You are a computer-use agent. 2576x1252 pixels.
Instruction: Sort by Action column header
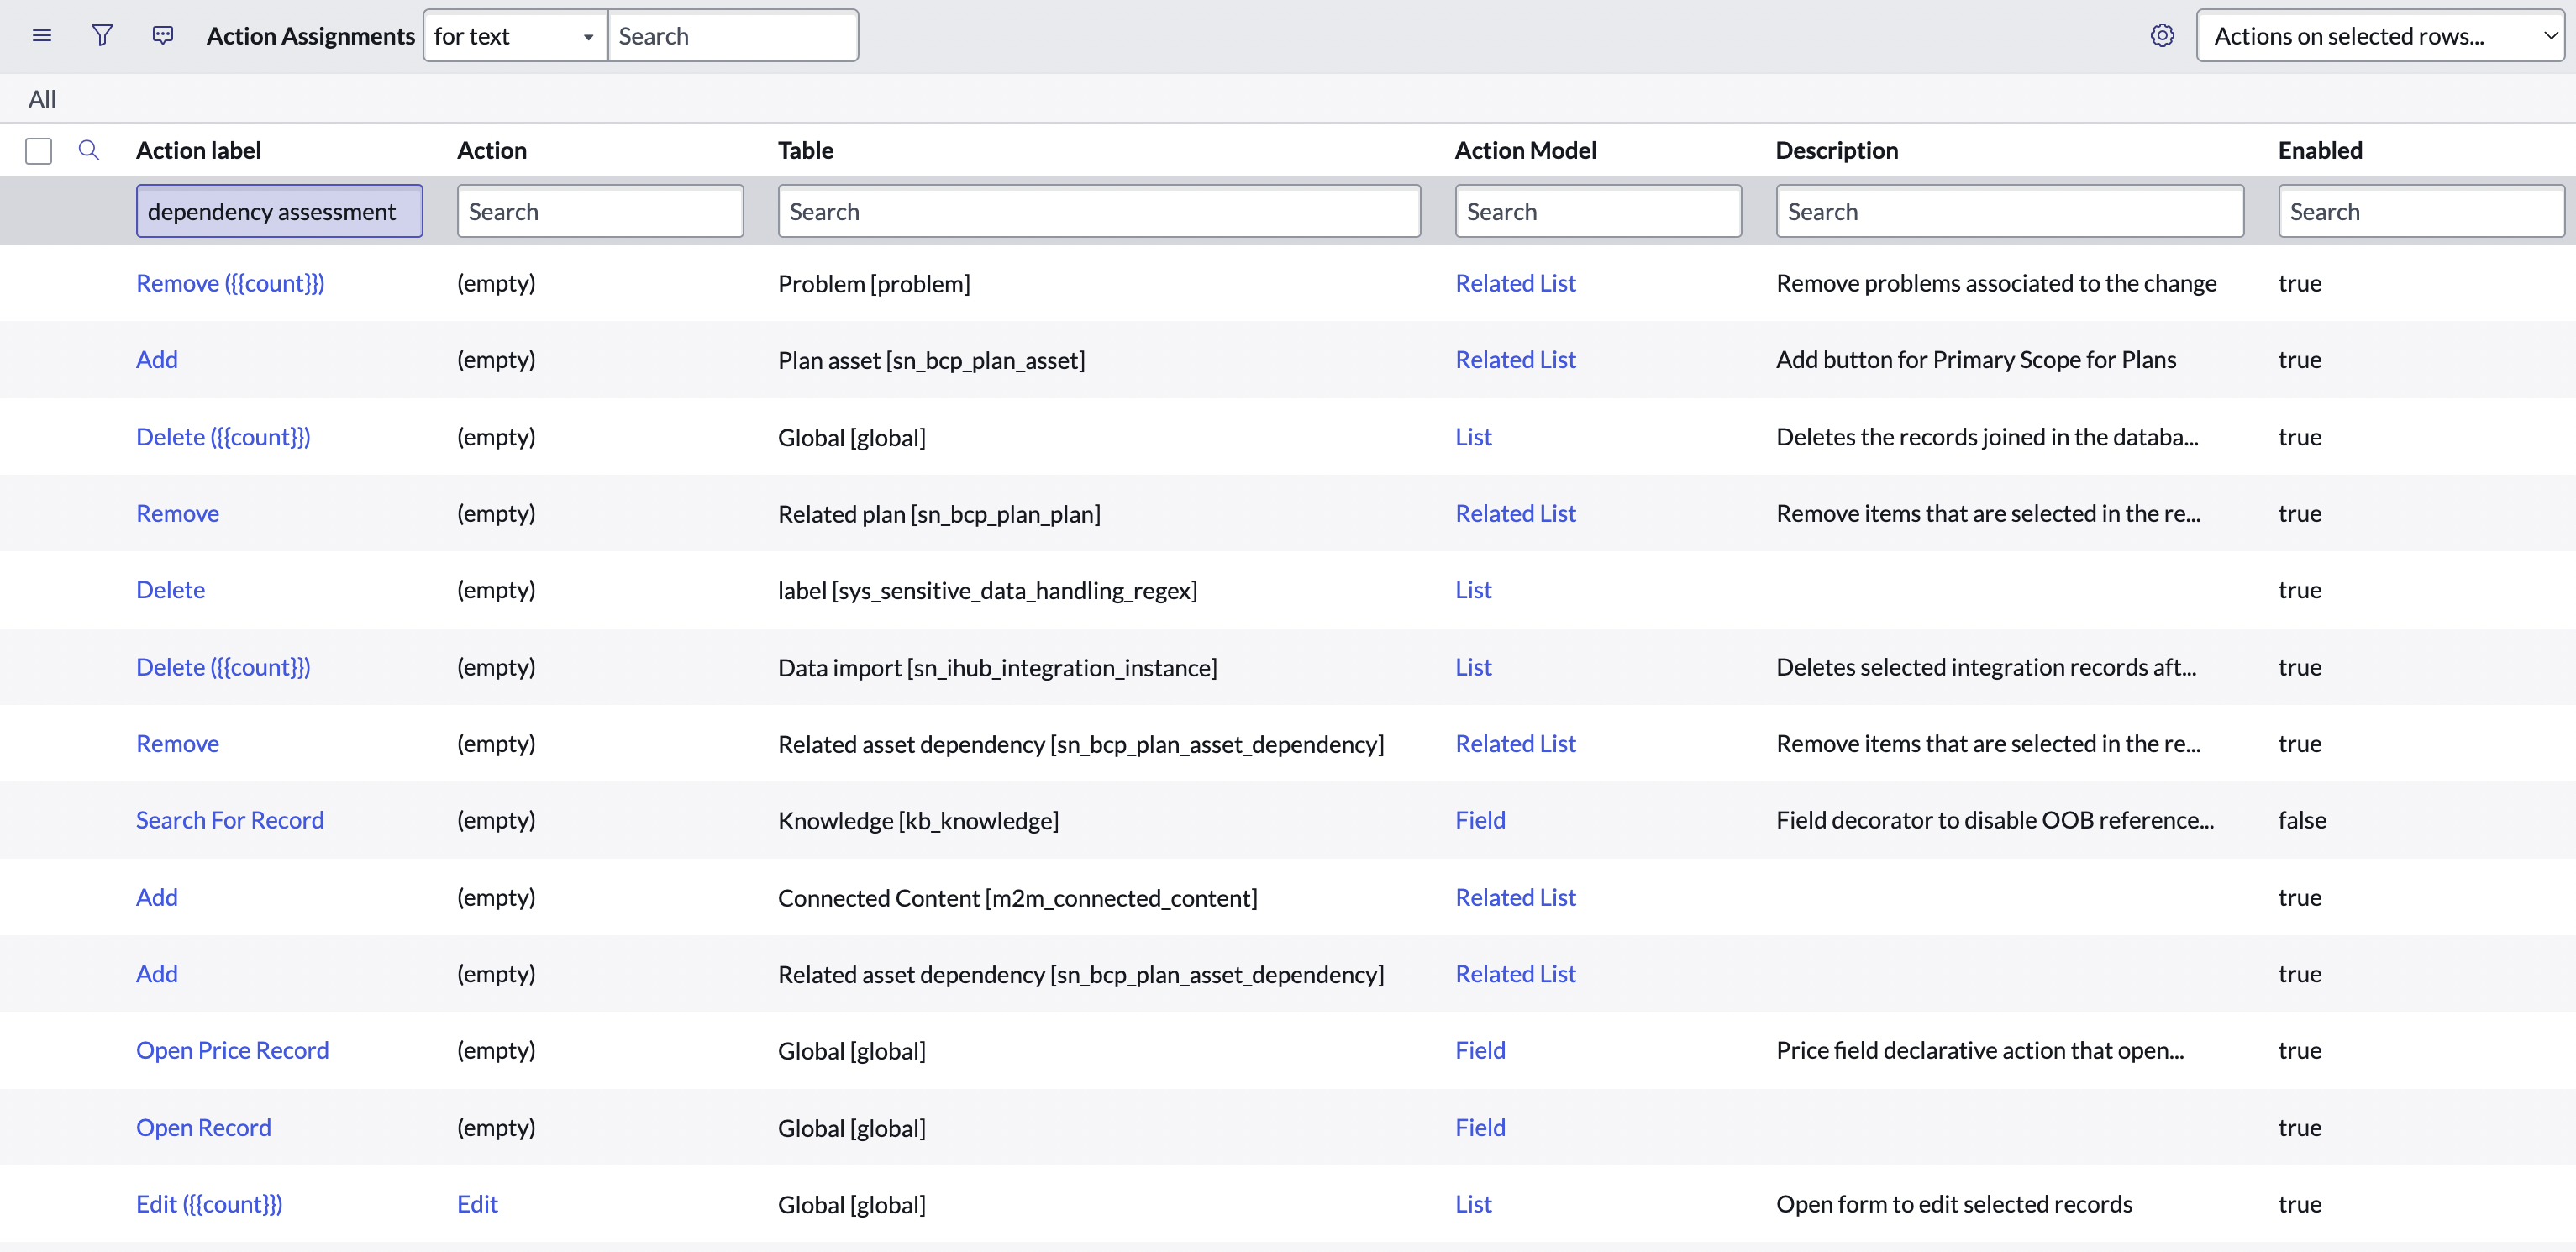(x=491, y=150)
